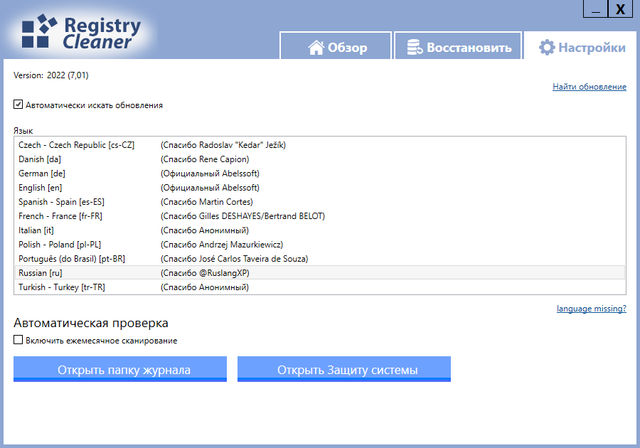Select Português (do Brasil) [pt-BR] language
The height and width of the screenshot is (448, 640).
click(320, 259)
